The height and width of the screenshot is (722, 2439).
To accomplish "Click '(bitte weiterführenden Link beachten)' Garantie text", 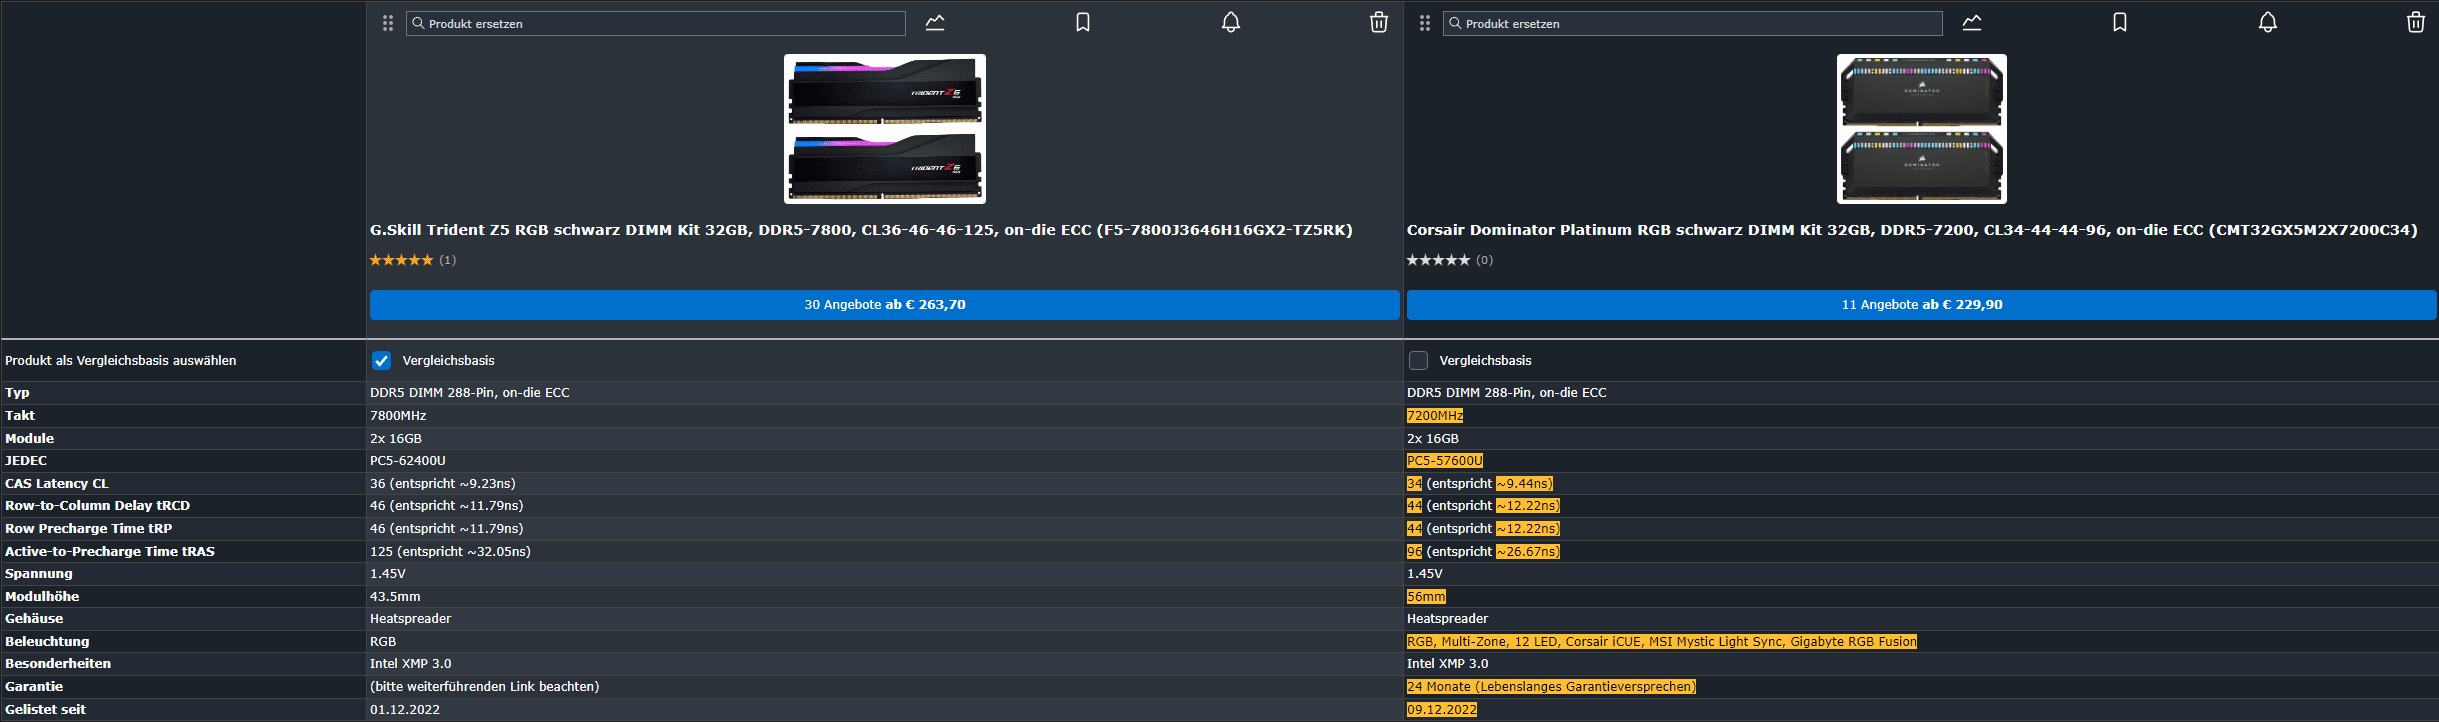I will click(485, 687).
